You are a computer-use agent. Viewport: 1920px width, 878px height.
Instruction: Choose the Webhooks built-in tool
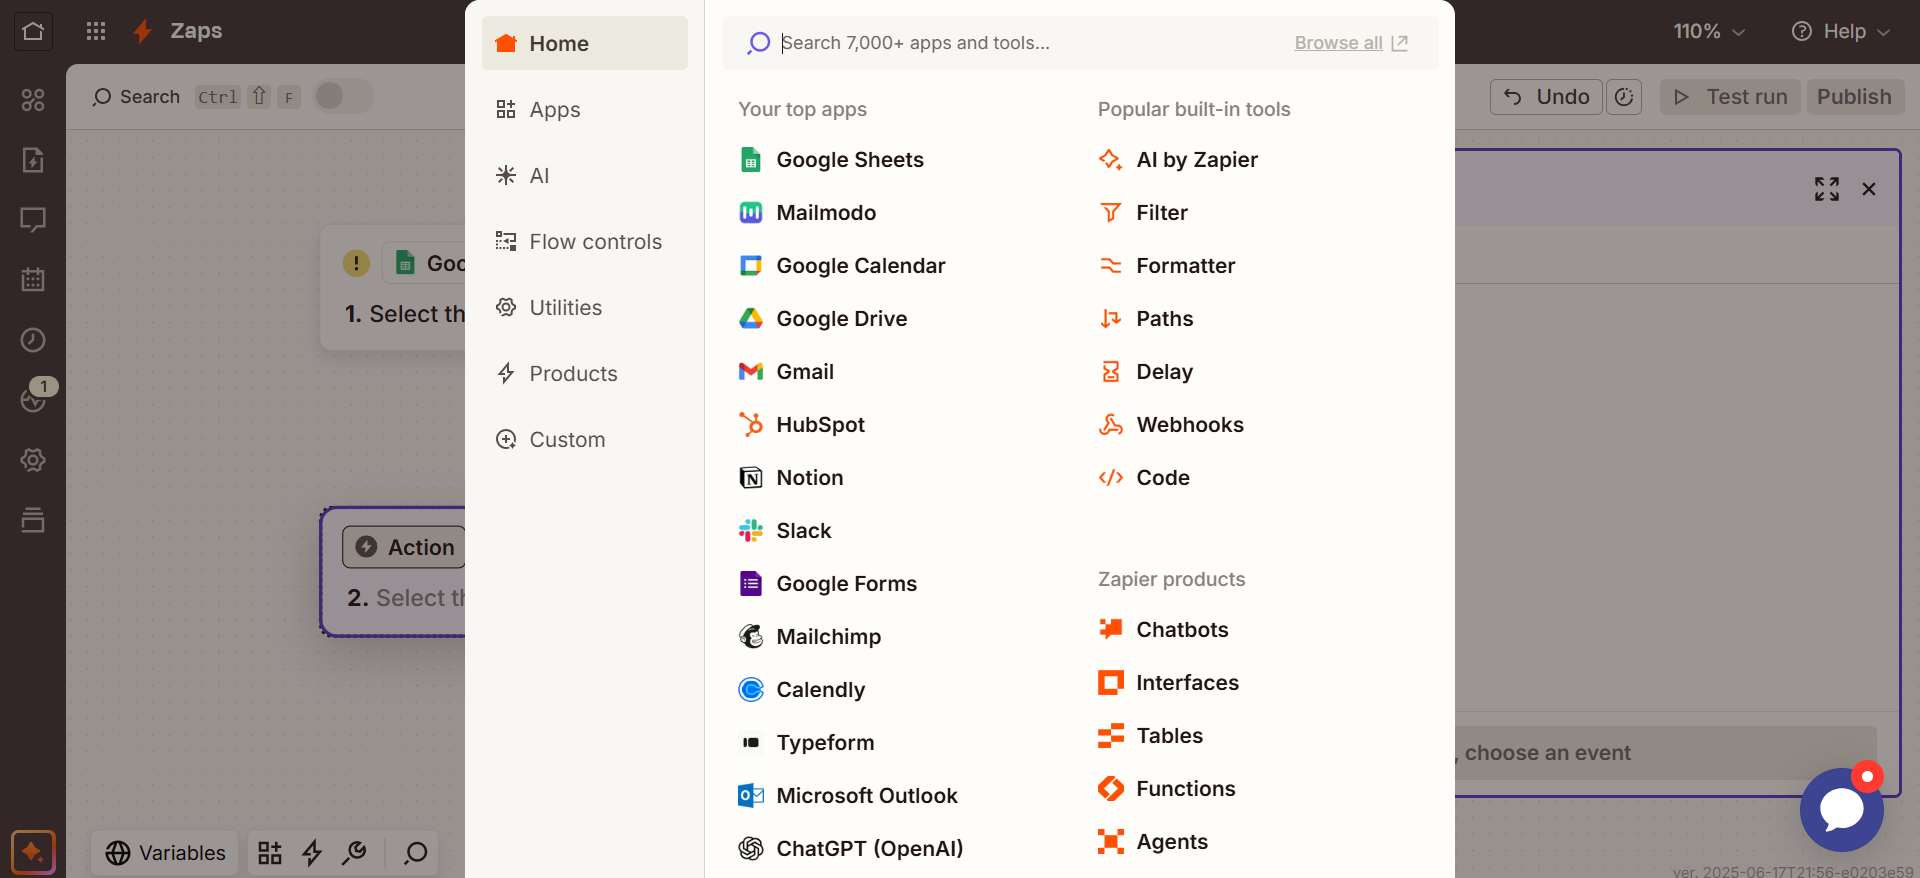[x=1171, y=425]
